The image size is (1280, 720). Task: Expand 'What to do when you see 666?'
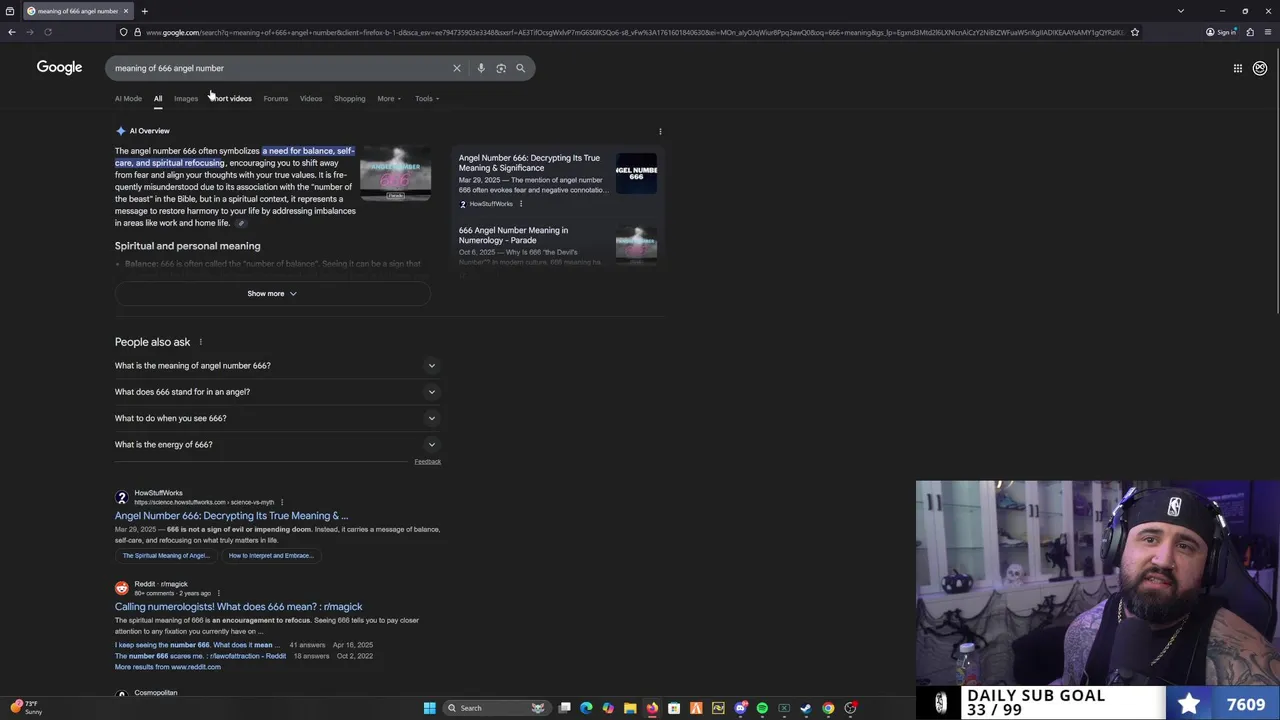tap(277, 418)
